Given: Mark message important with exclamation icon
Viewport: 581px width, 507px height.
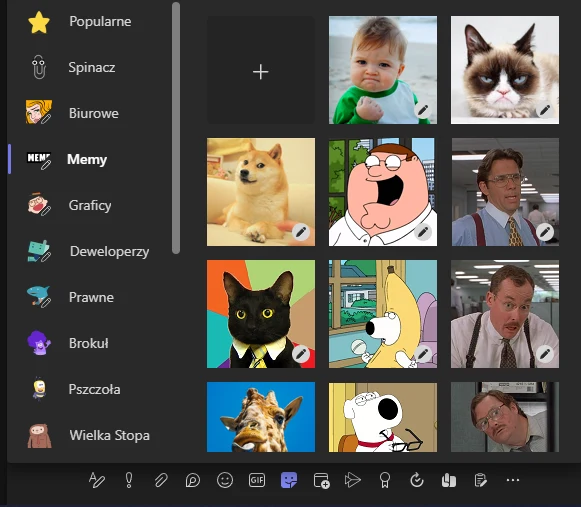Looking at the screenshot, I should [x=129, y=480].
